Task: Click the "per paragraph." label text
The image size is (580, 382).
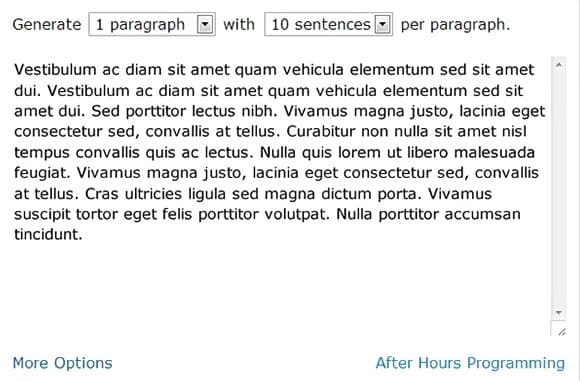Action: [x=455, y=25]
